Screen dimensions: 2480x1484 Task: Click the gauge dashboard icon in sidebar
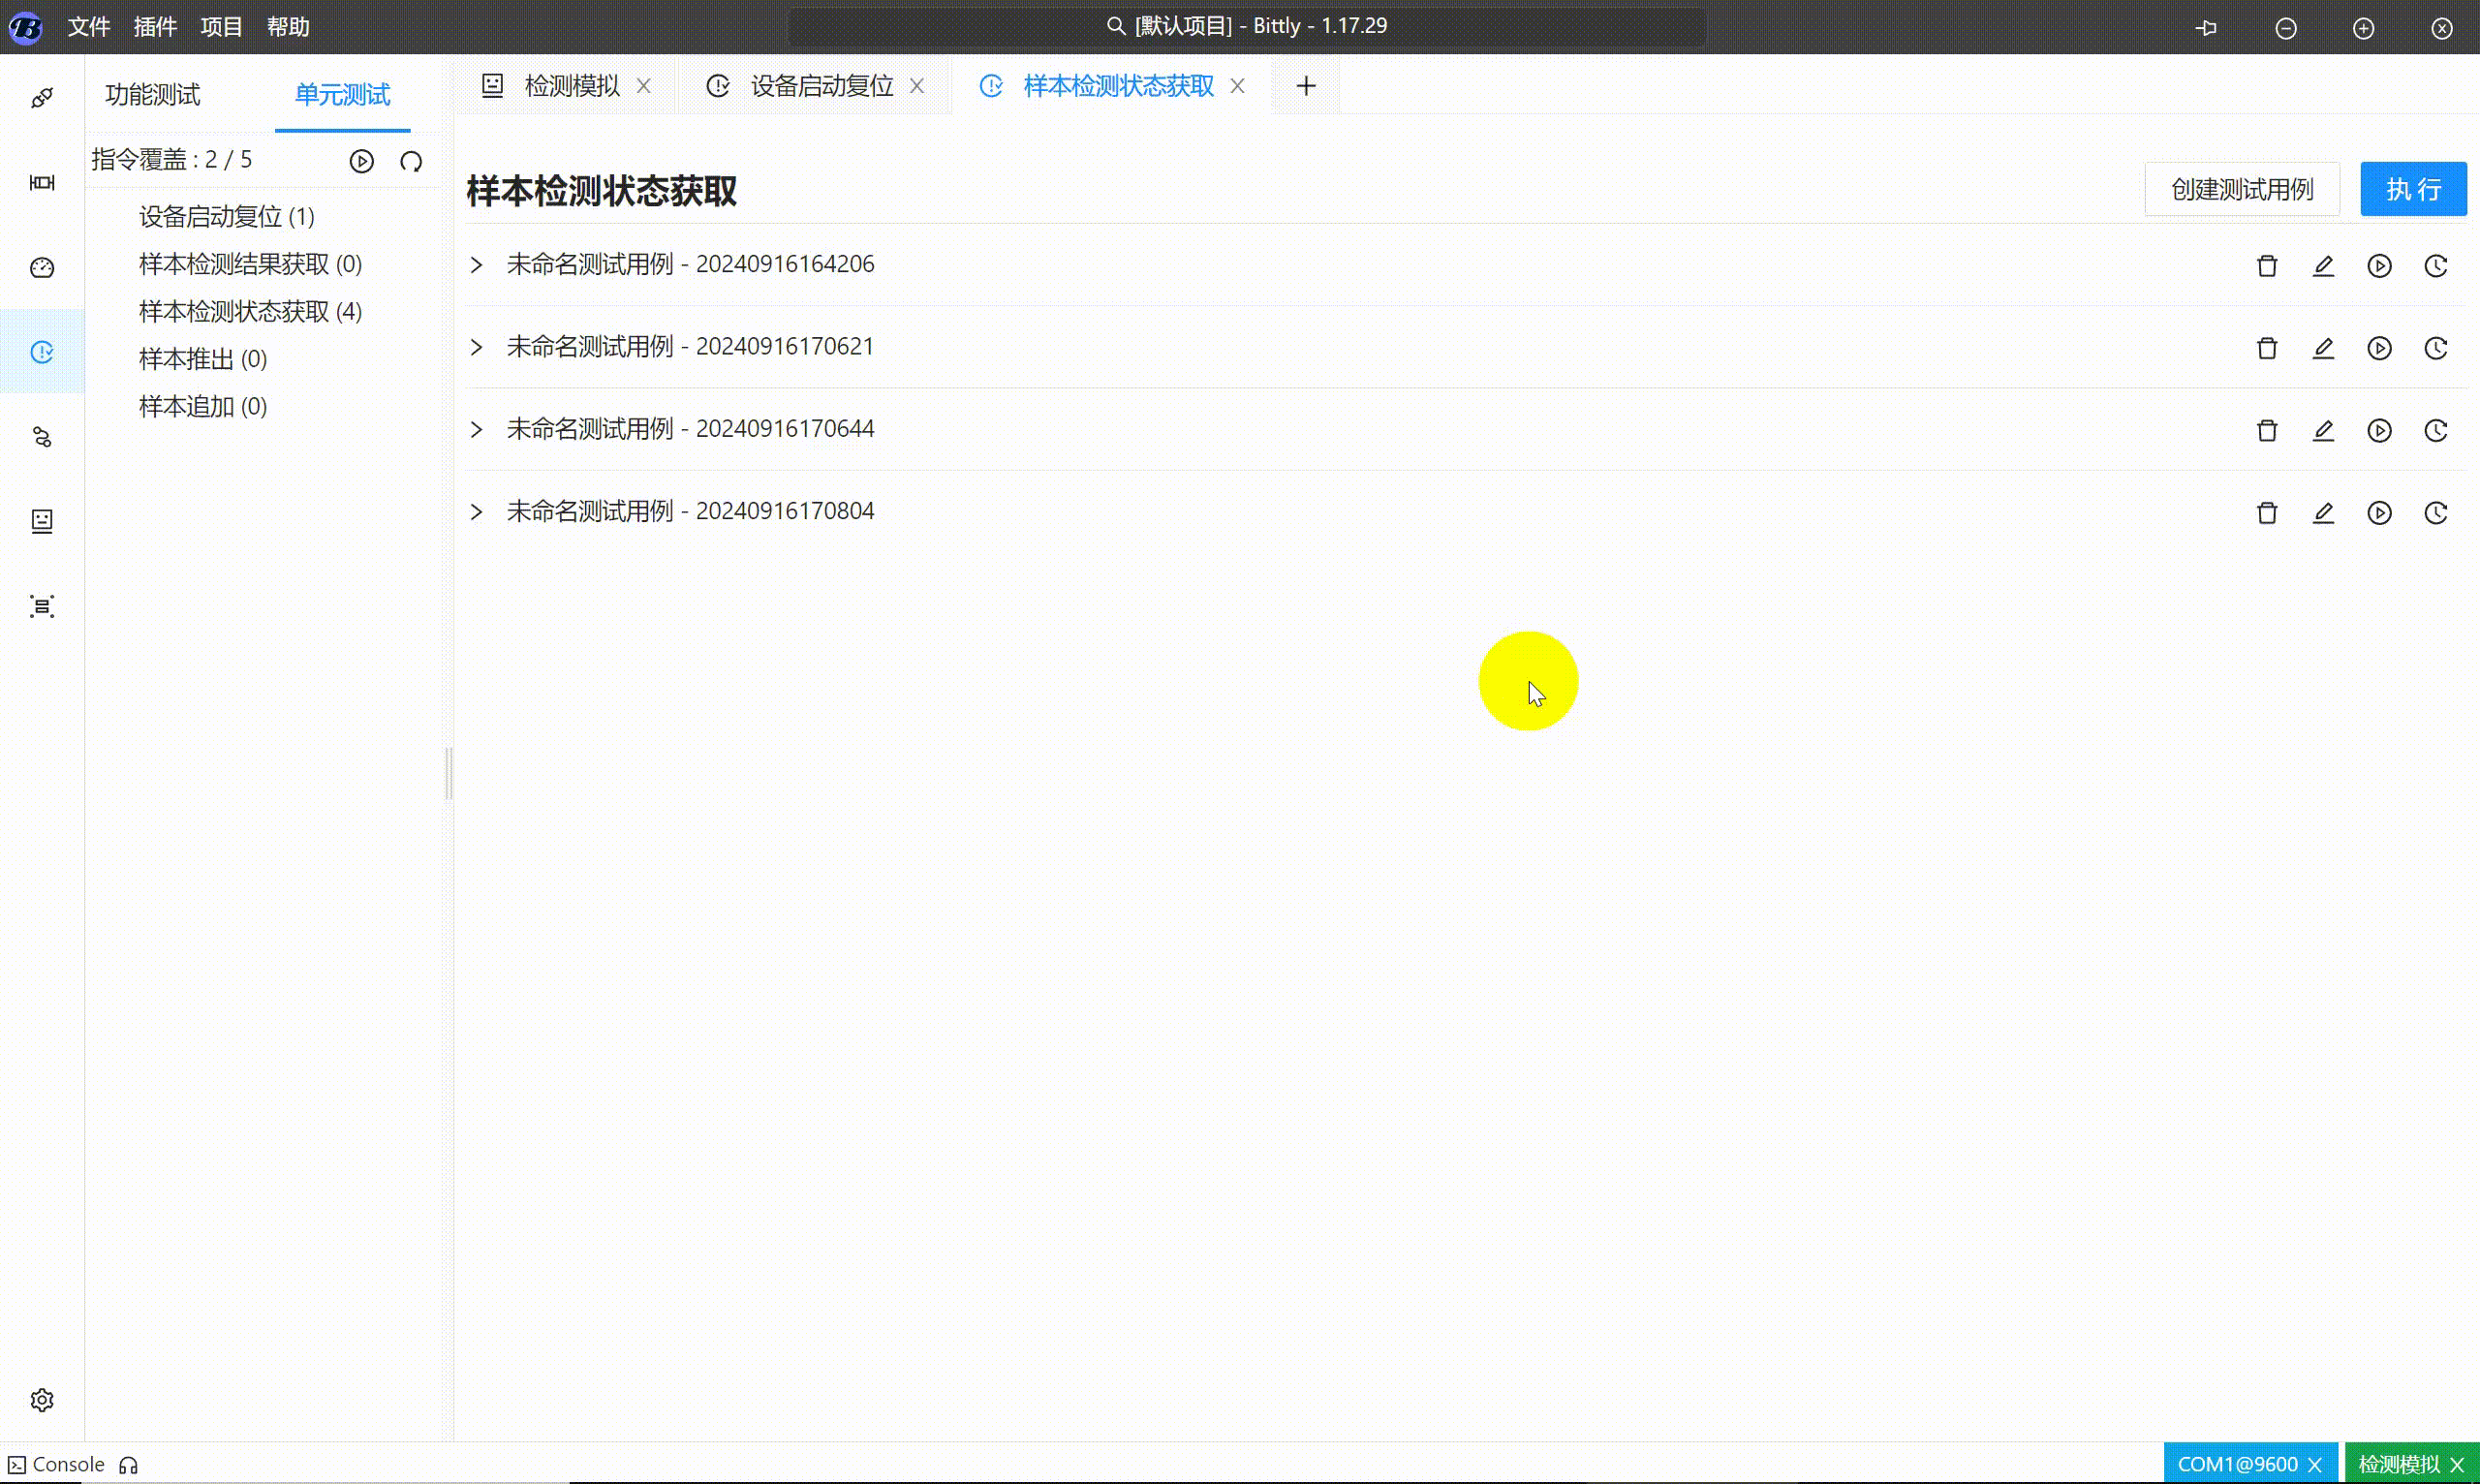(42, 268)
